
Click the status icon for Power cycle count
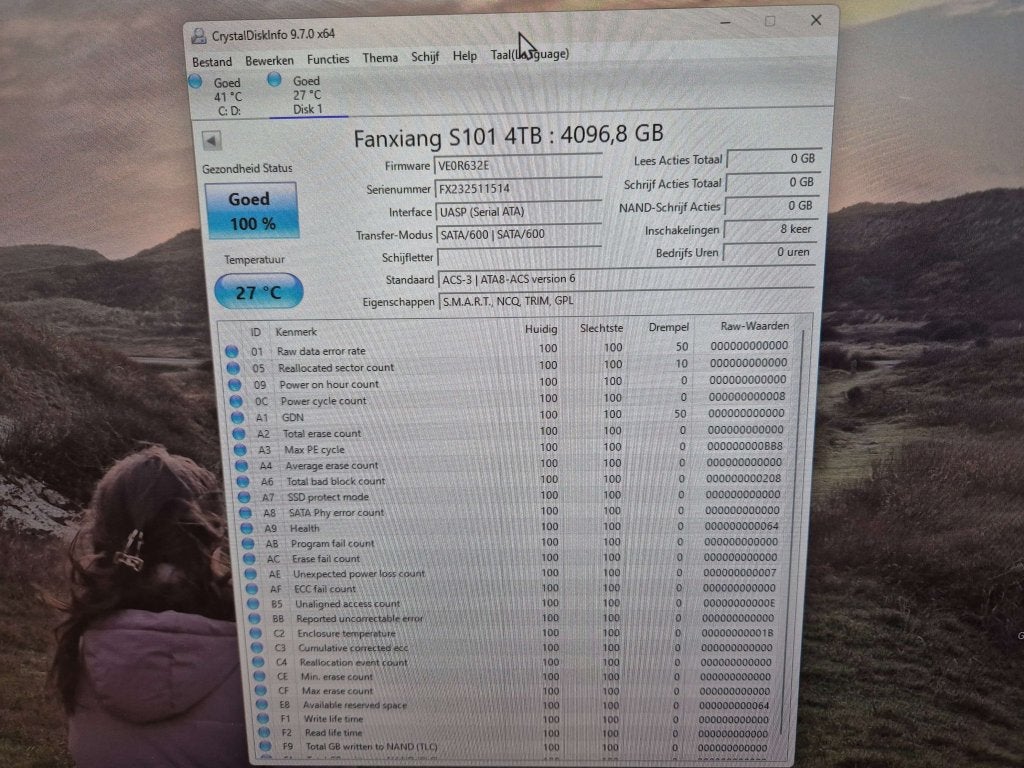(236, 401)
